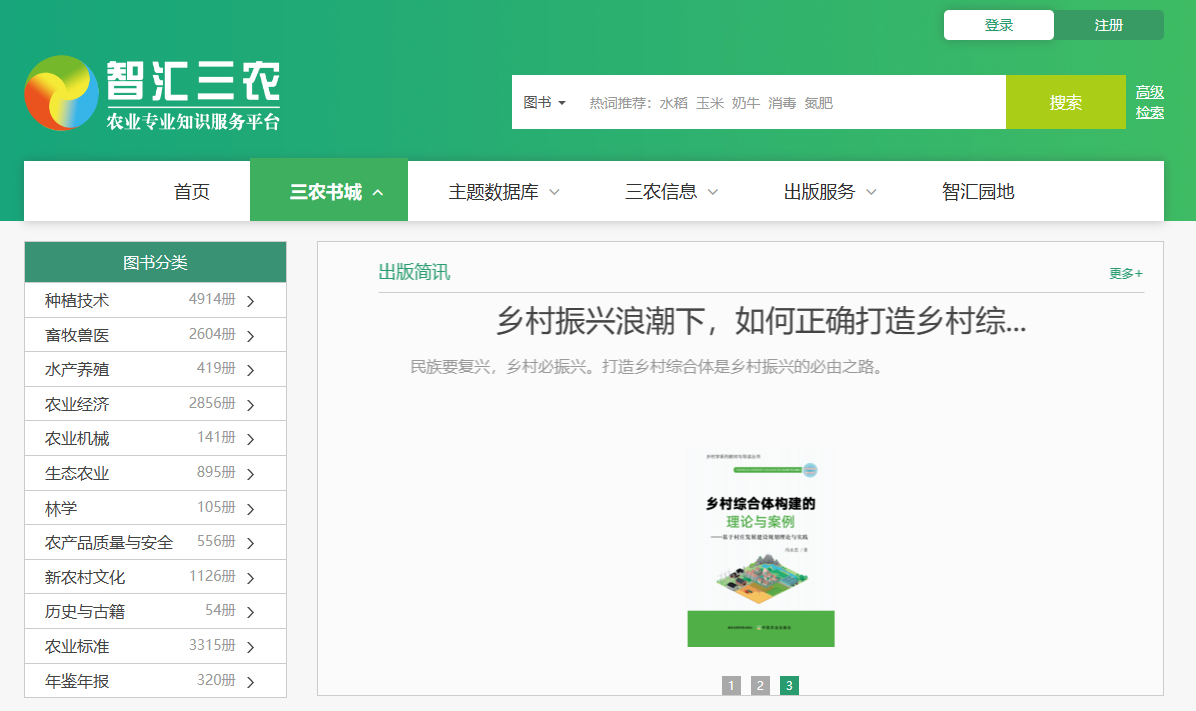Click the 登录 login button
The image size is (1196, 711).
click(x=998, y=24)
